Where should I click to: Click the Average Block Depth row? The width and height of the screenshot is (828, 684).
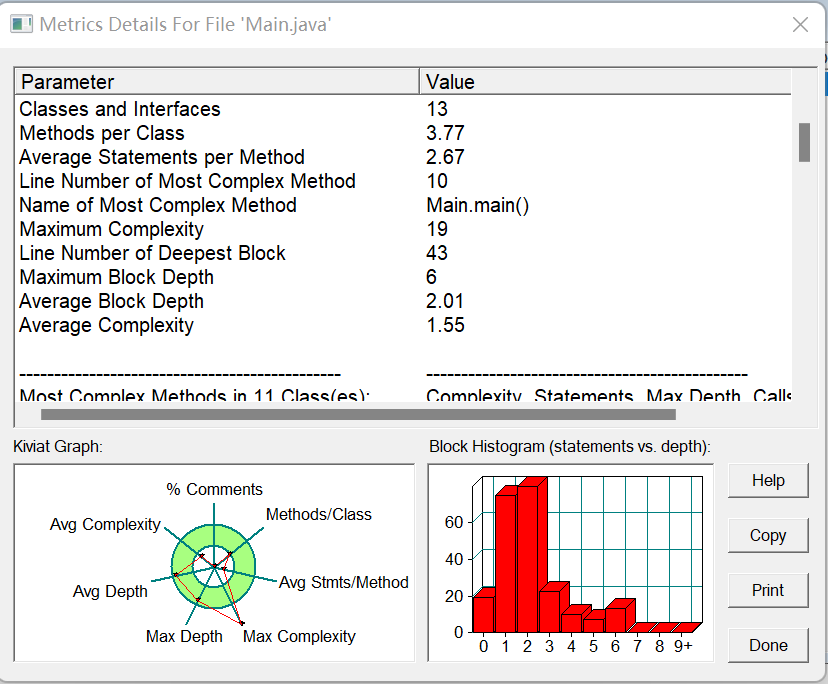click(x=403, y=301)
